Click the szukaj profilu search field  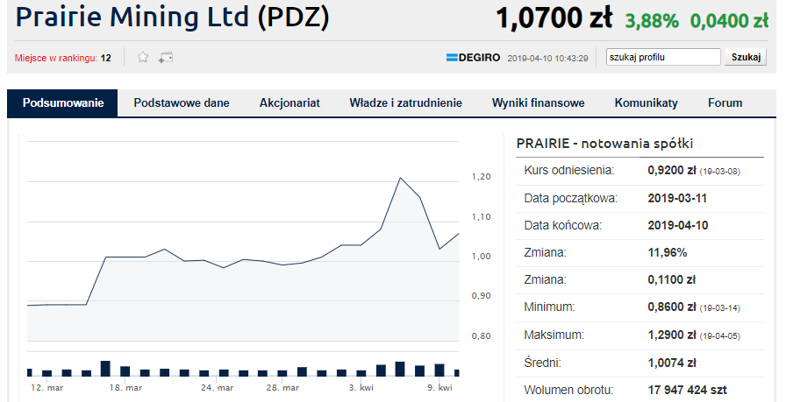click(x=663, y=57)
